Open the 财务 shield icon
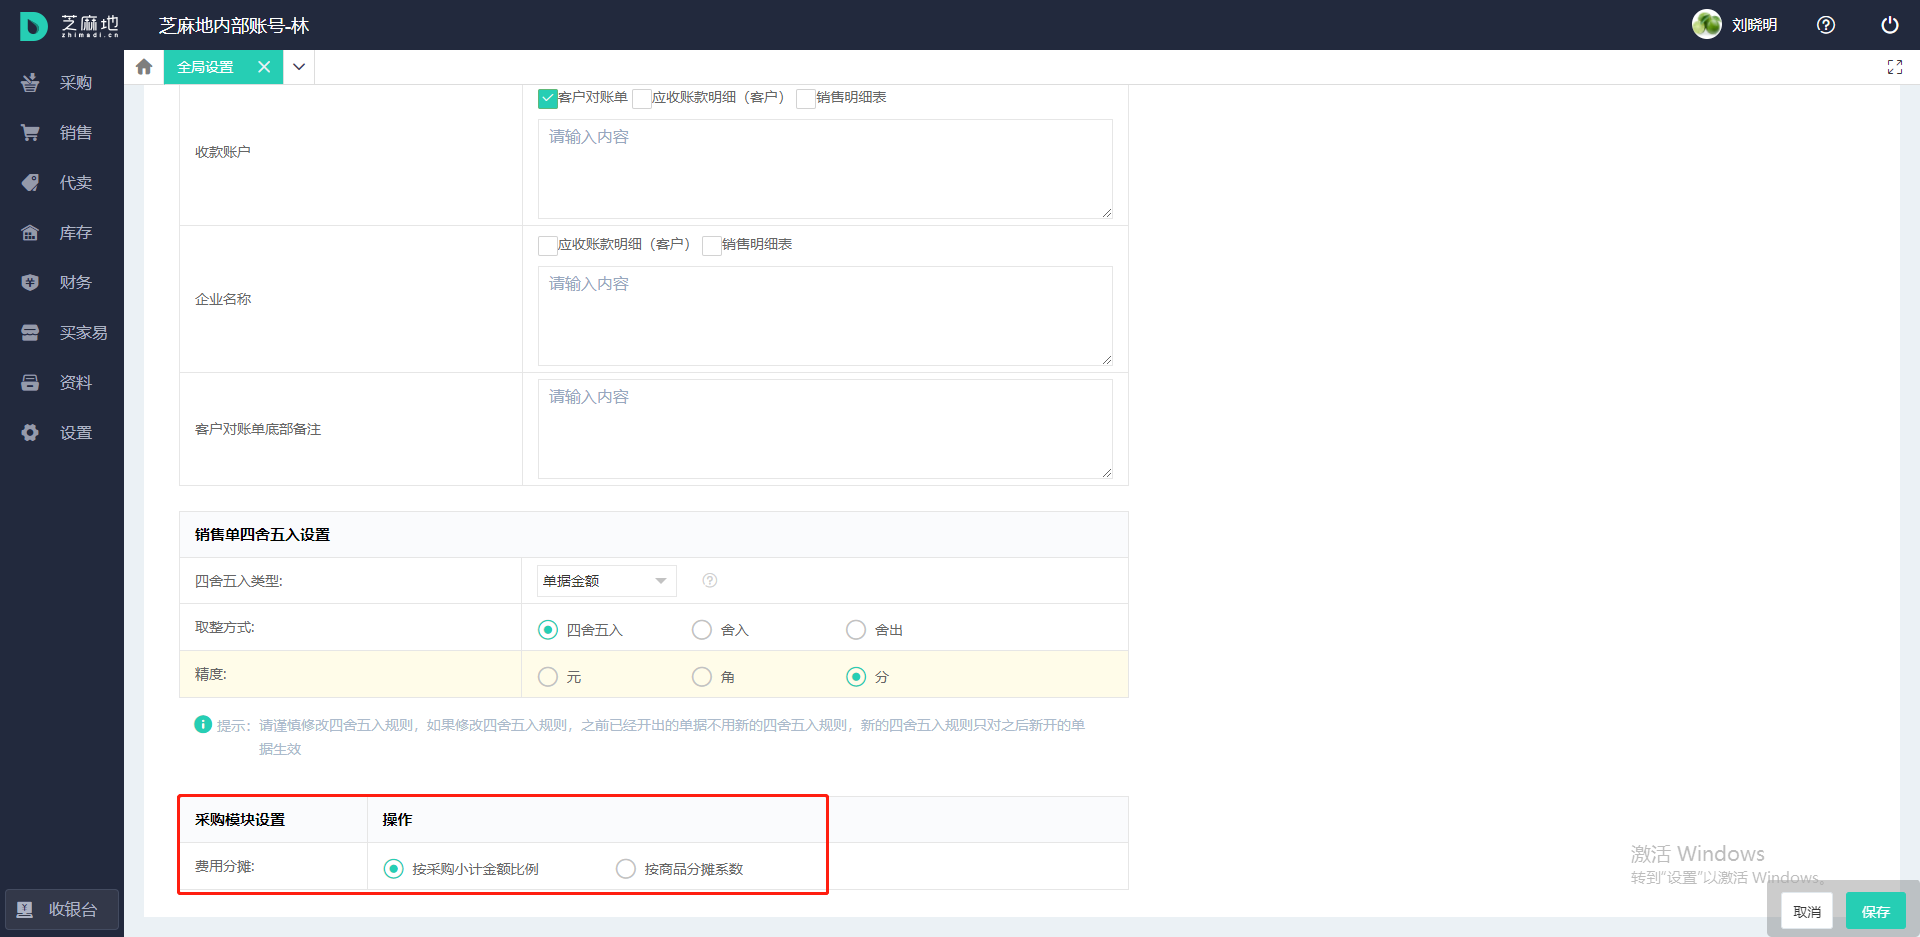 (30, 283)
